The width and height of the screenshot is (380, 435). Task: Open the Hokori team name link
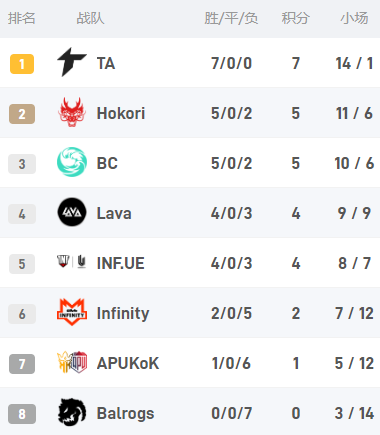[121, 113]
